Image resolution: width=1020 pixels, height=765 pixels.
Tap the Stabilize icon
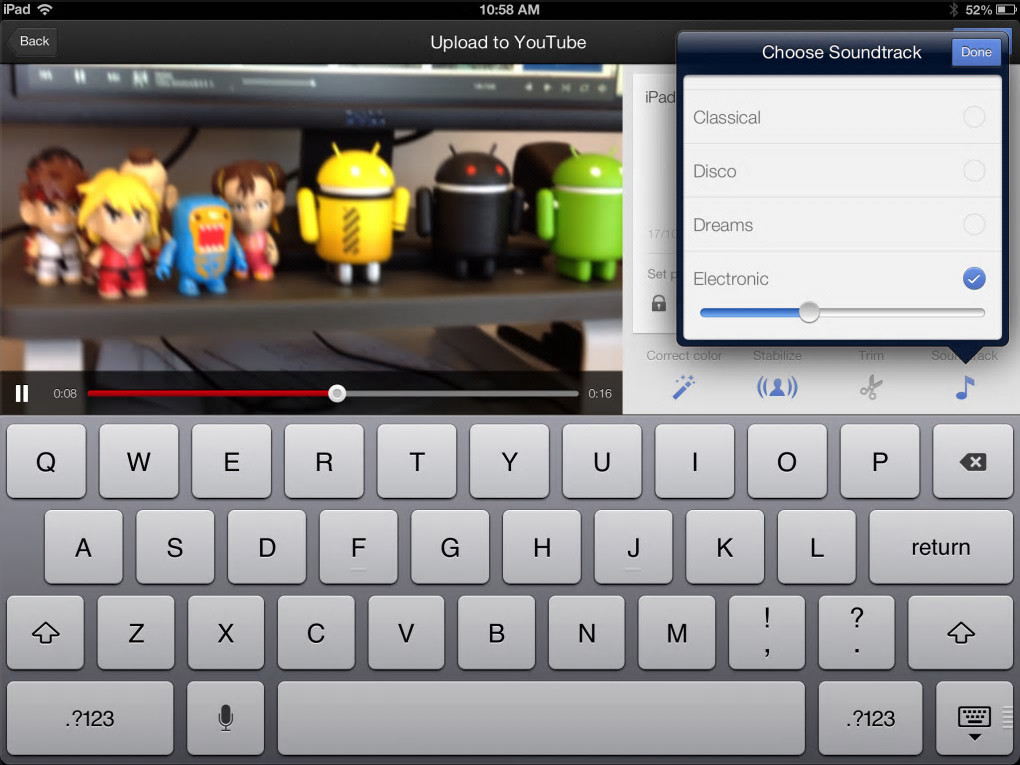tap(777, 388)
